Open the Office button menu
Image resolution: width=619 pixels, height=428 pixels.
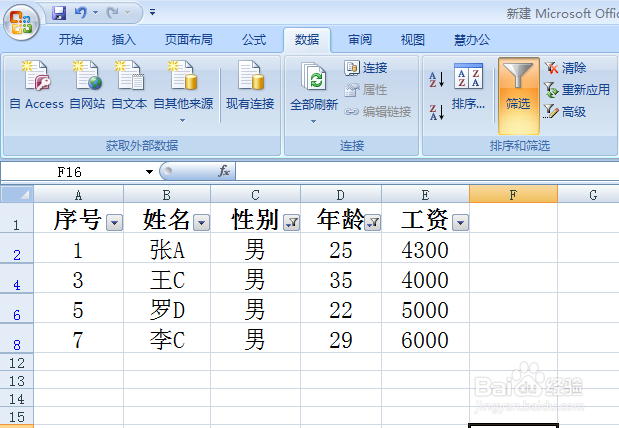pyautogui.click(x=21, y=22)
